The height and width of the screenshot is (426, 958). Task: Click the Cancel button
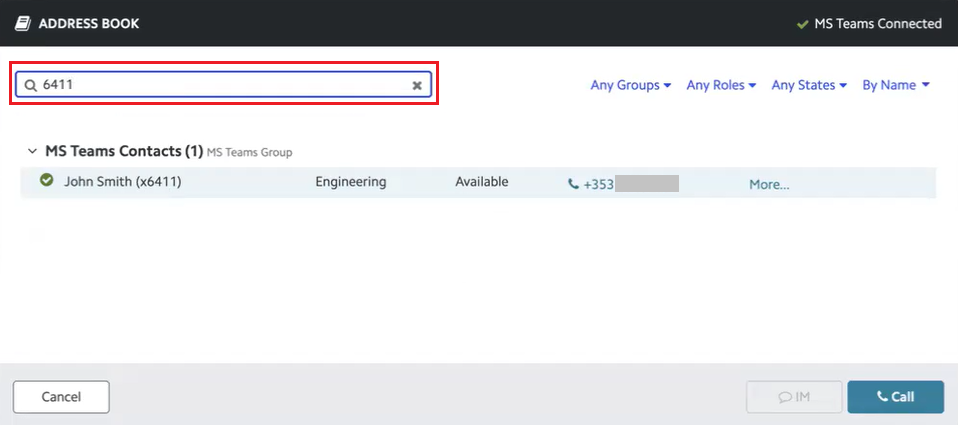coord(61,397)
